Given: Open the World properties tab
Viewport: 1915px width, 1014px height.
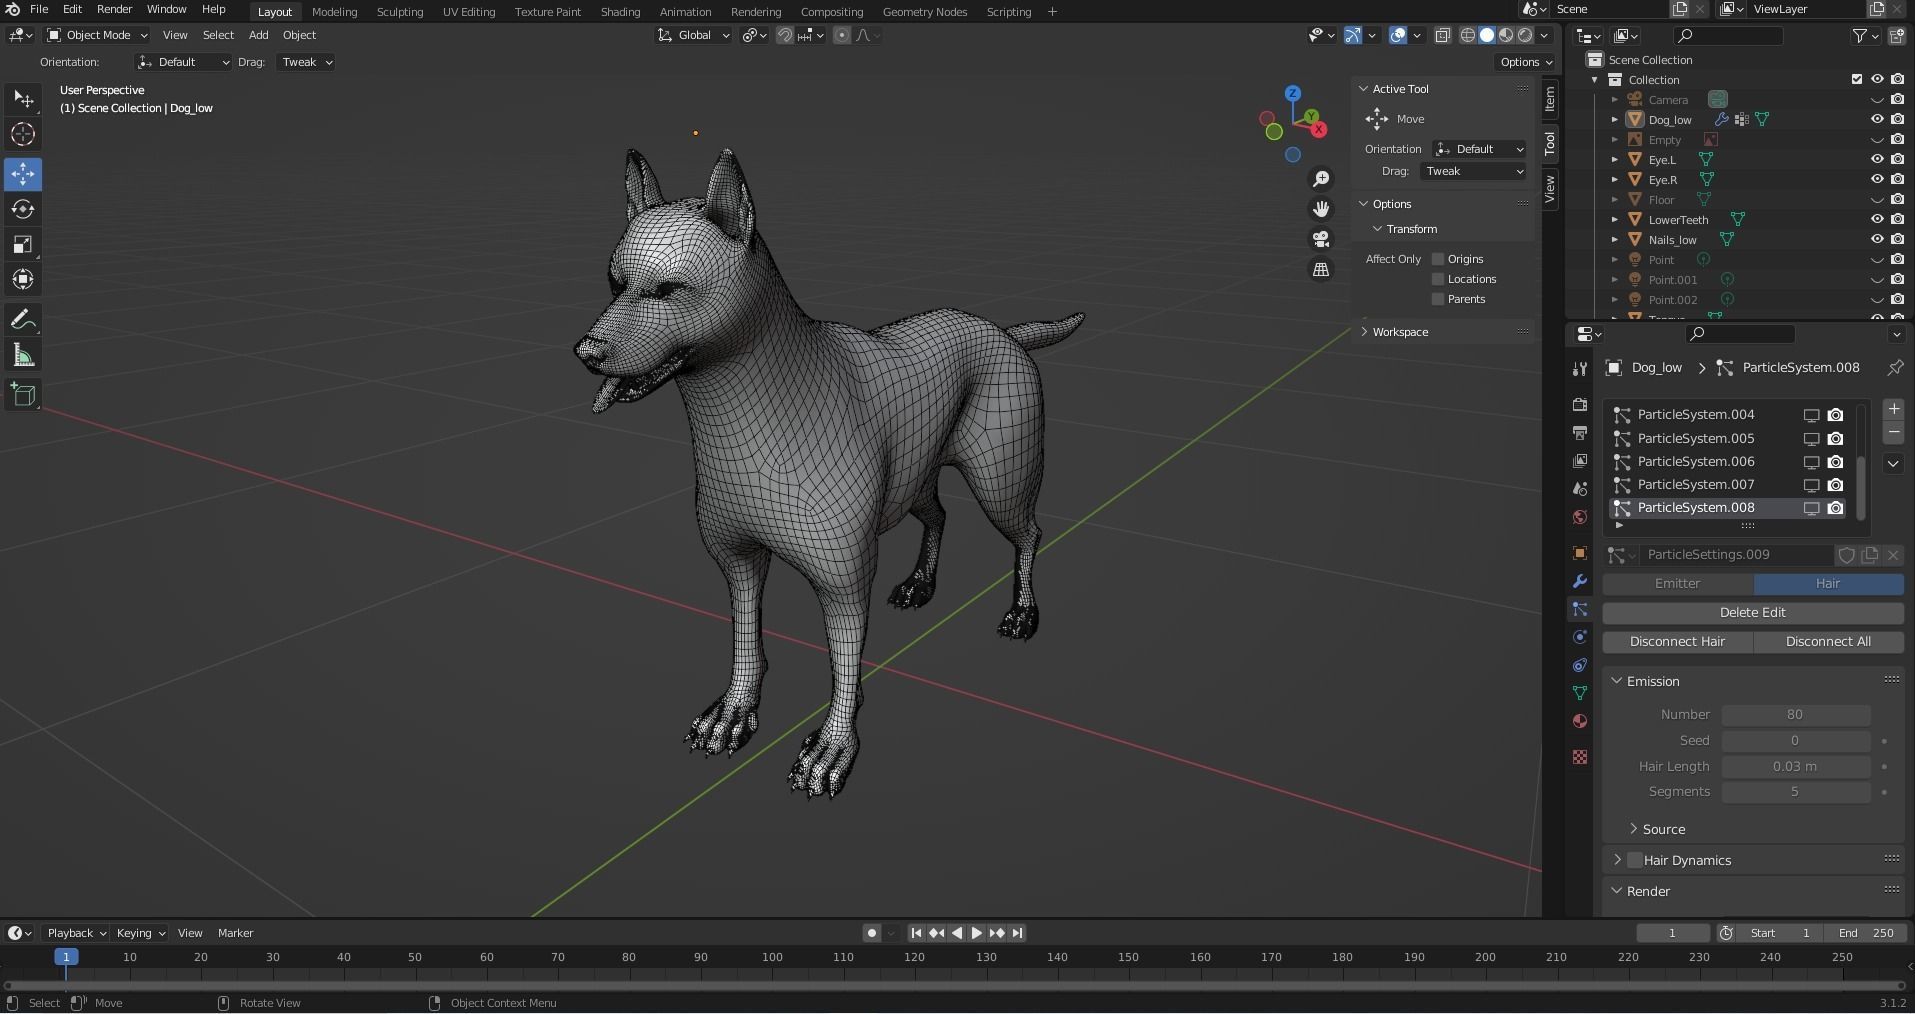Looking at the screenshot, I should [x=1580, y=517].
